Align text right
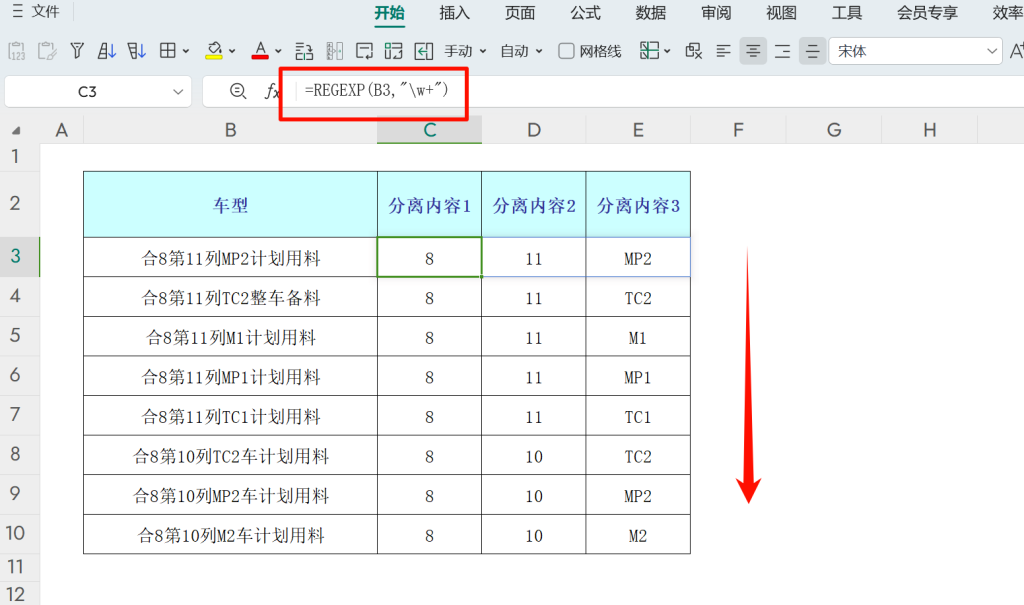 pyautogui.click(x=782, y=51)
